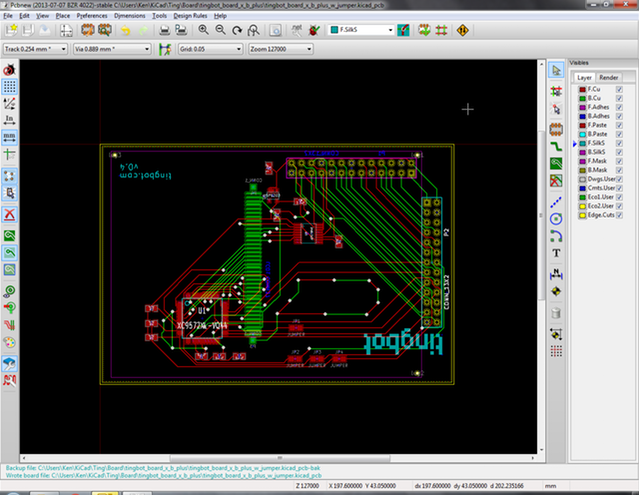Image resolution: width=639 pixels, height=495 pixels.
Task: Set units to inches
Action: [x=9, y=120]
